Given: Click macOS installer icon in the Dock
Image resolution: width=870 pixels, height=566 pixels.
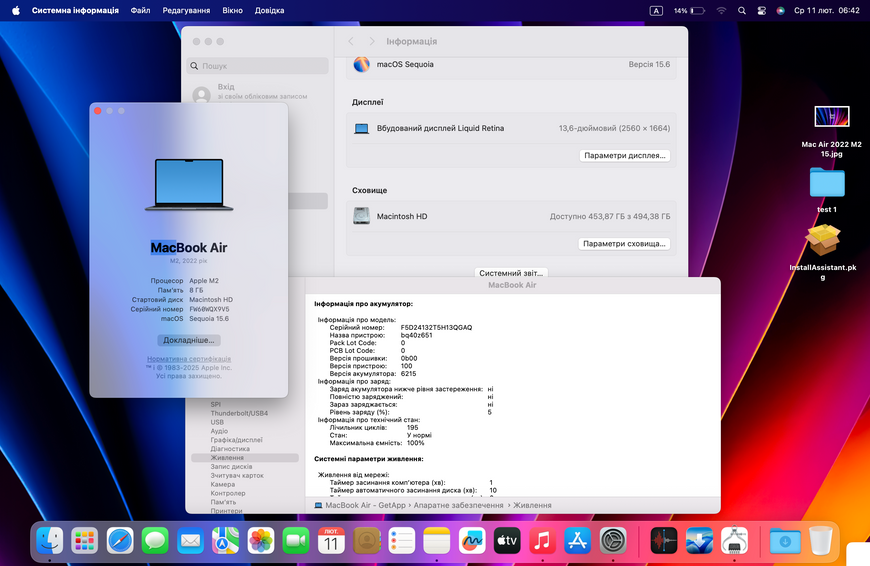Looking at the screenshot, I should pyautogui.click(x=699, y=540).
